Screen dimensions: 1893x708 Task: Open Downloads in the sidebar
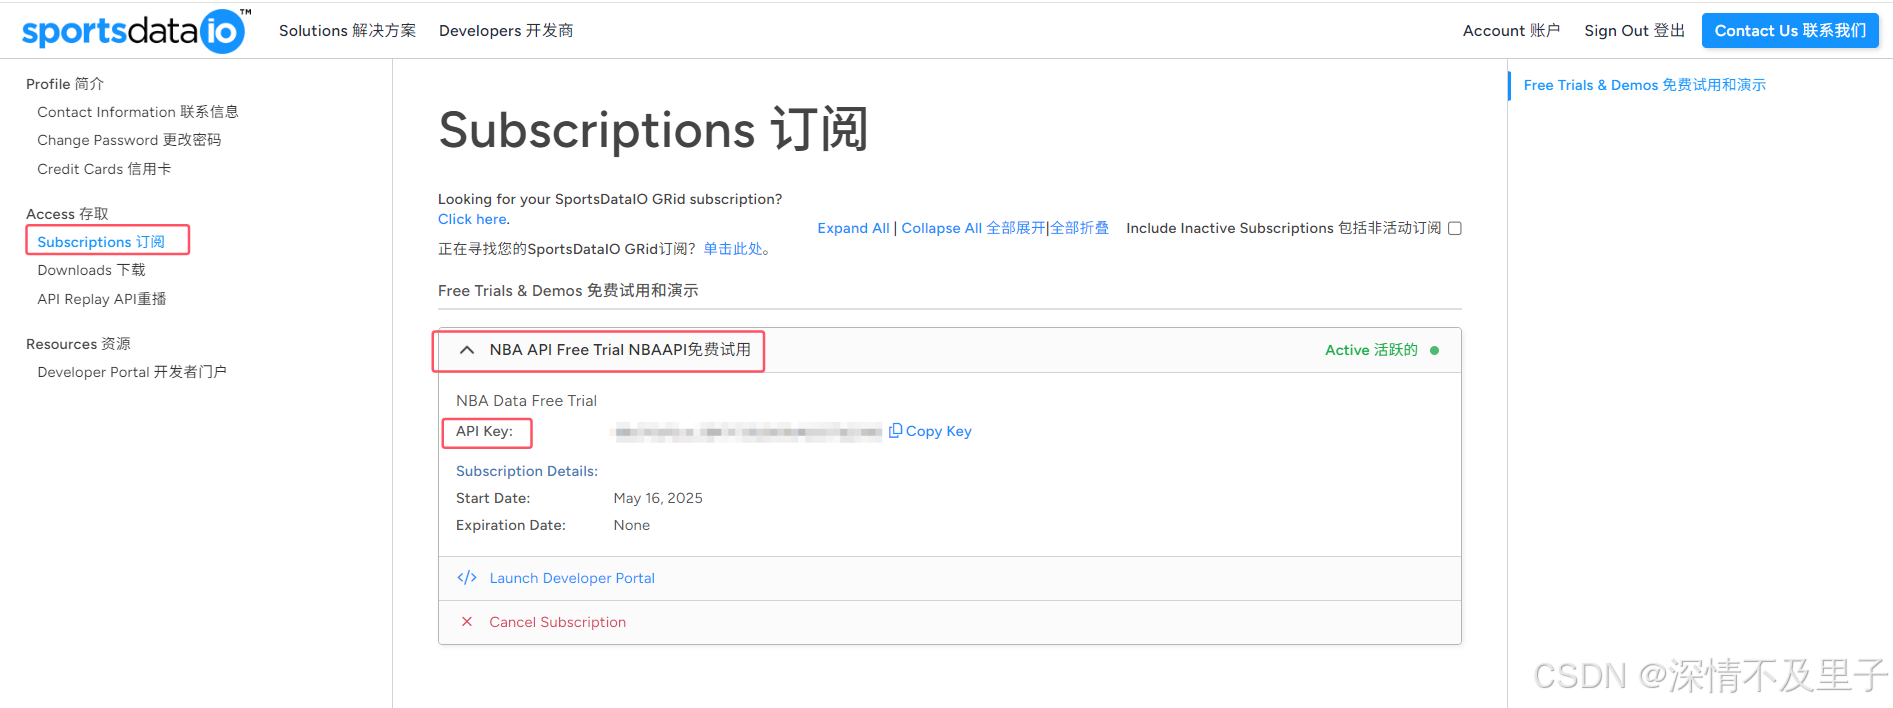tap(91, 270)
